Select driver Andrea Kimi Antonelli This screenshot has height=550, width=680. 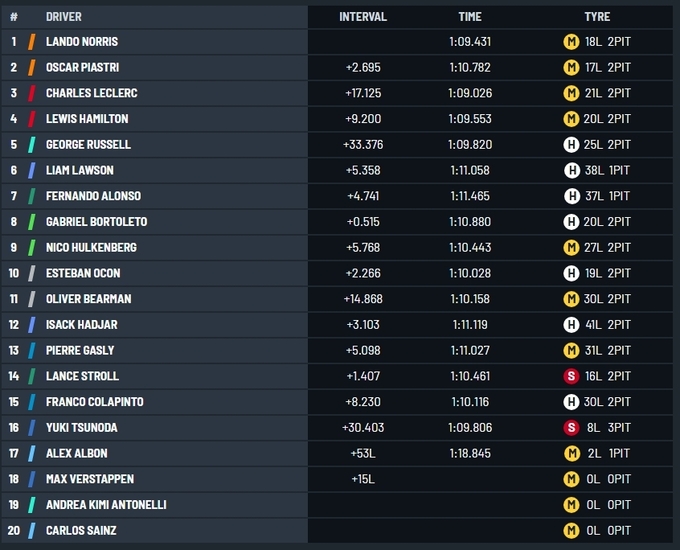point(106,506)
